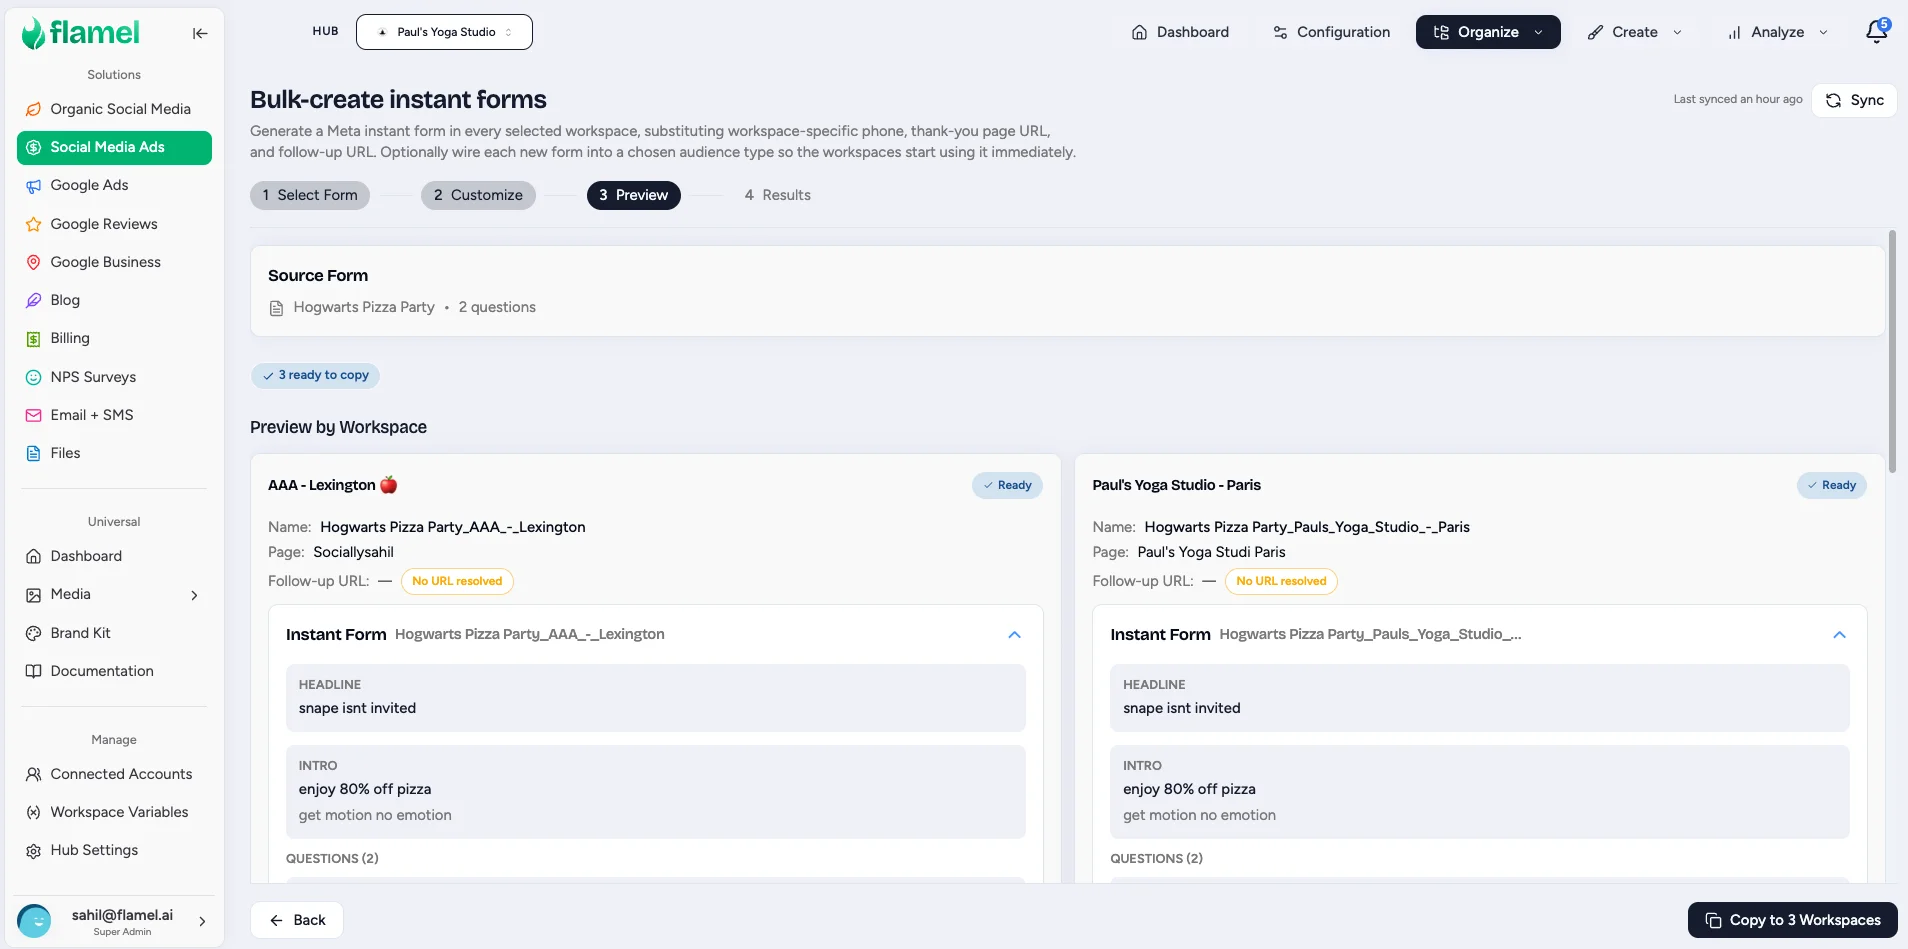Click the flamel logo
The image size is (1908, 949).
(81, 33)
